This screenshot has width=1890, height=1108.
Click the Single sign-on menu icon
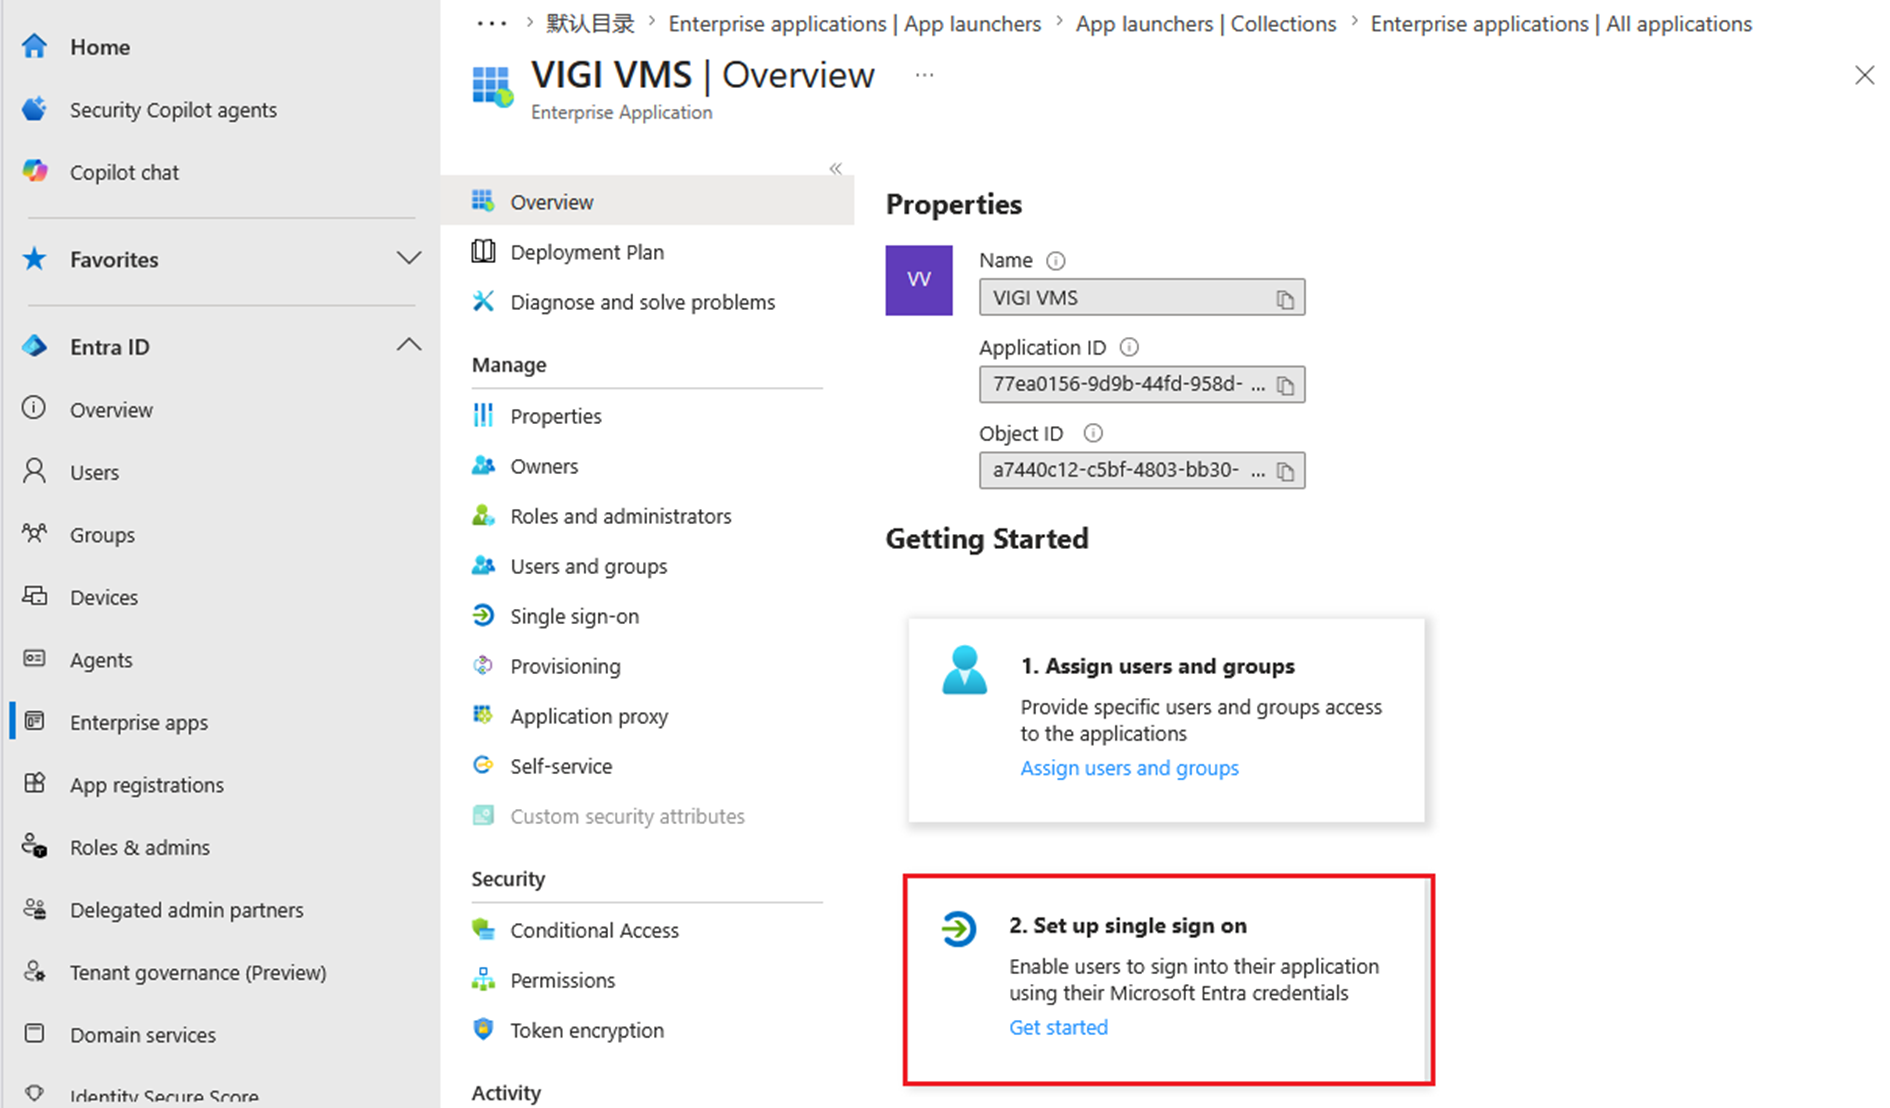point(483,615)
